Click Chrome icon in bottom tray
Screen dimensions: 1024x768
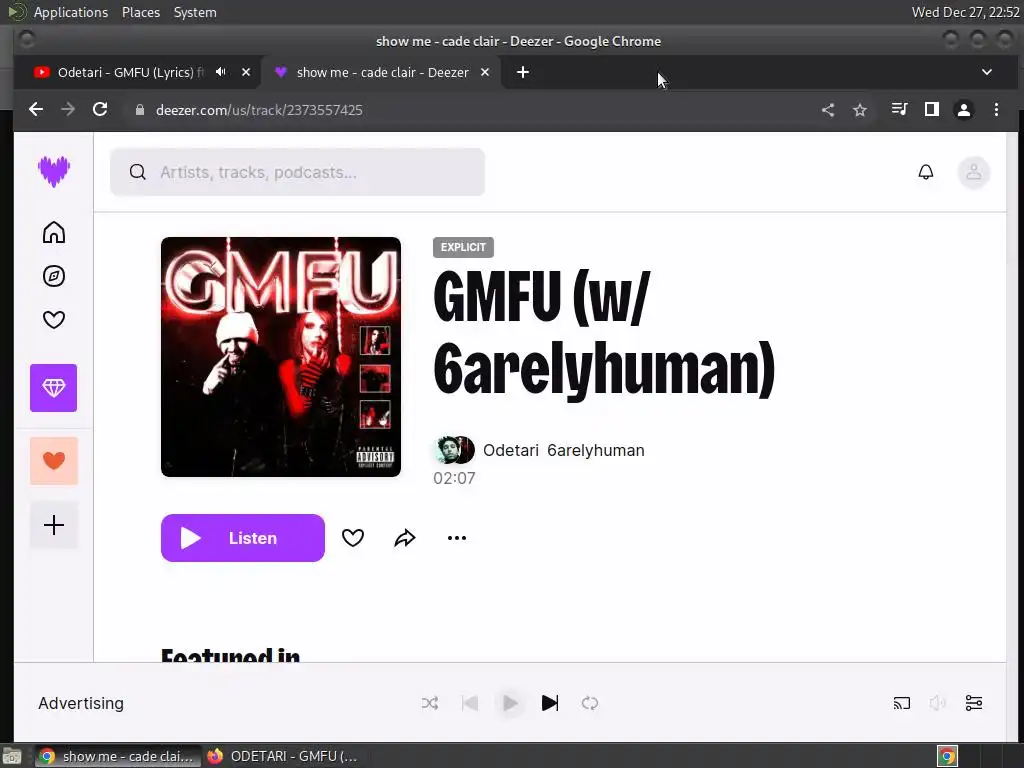pos(947,756)
